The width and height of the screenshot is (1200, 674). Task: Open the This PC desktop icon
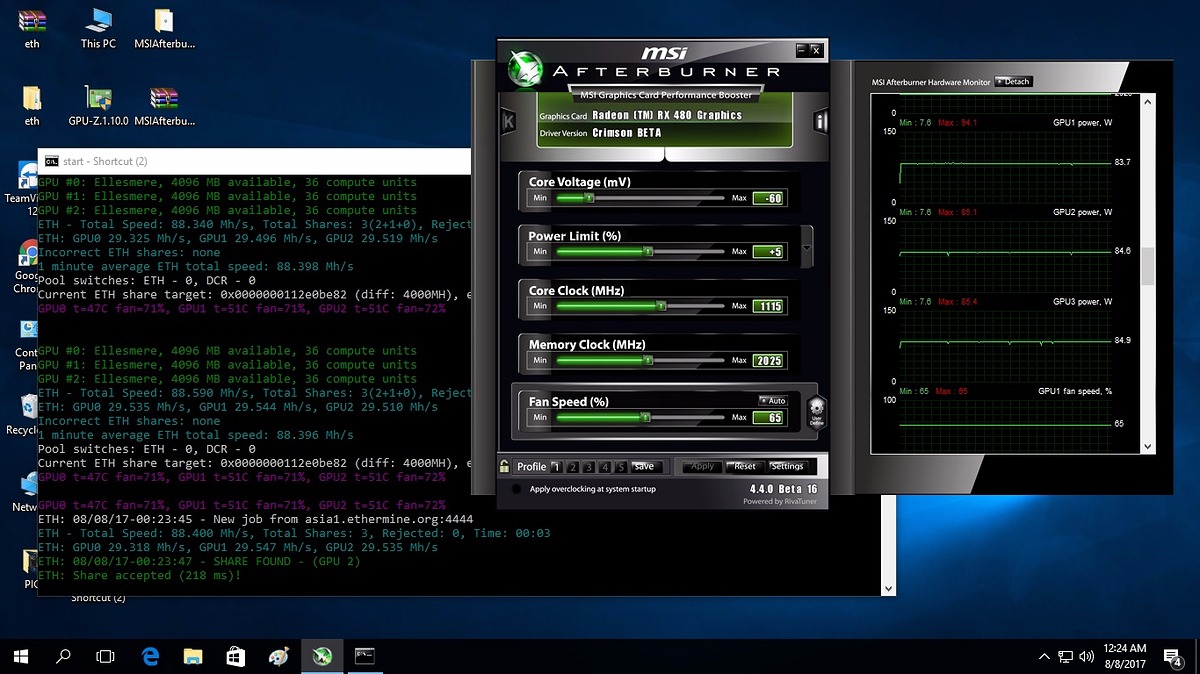(x=98, y=29)
